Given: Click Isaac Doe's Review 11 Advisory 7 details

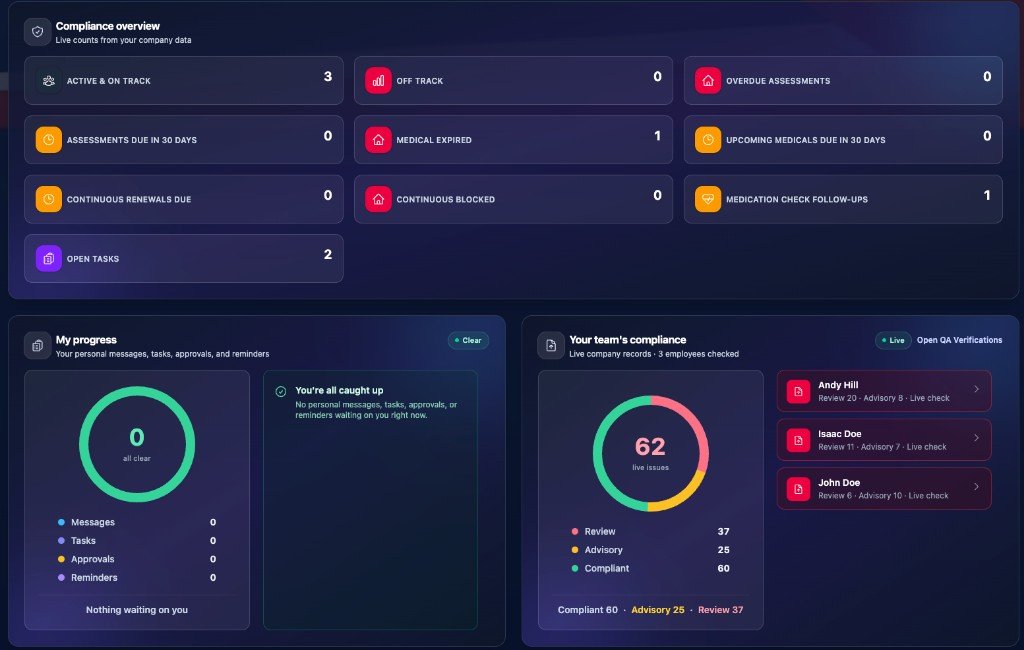Looking at the screenshot, I should 882,447.
